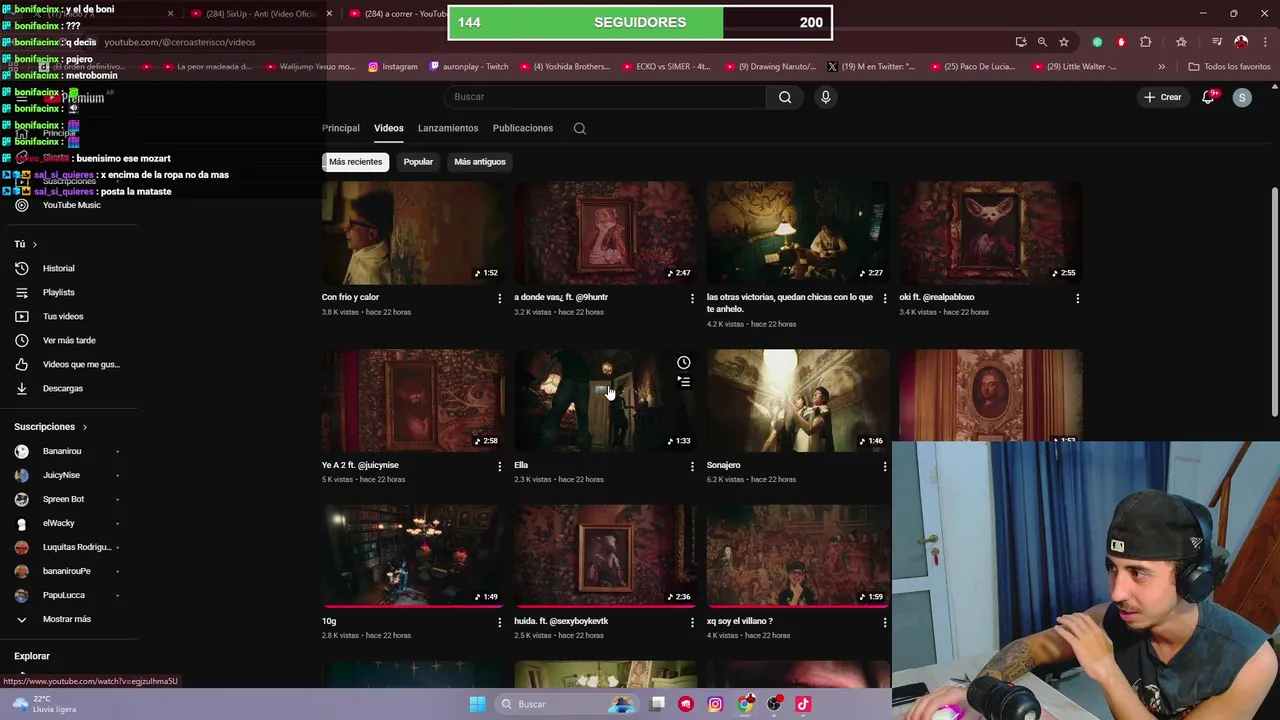
Task: Open the Con frío y calor title link
Action: pos(350,297)
